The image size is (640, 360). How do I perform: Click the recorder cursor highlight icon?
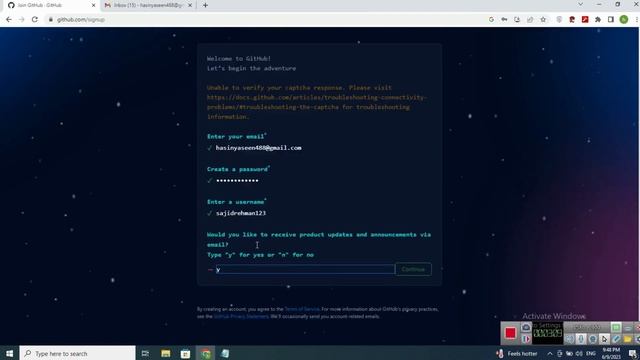(604, 339)
